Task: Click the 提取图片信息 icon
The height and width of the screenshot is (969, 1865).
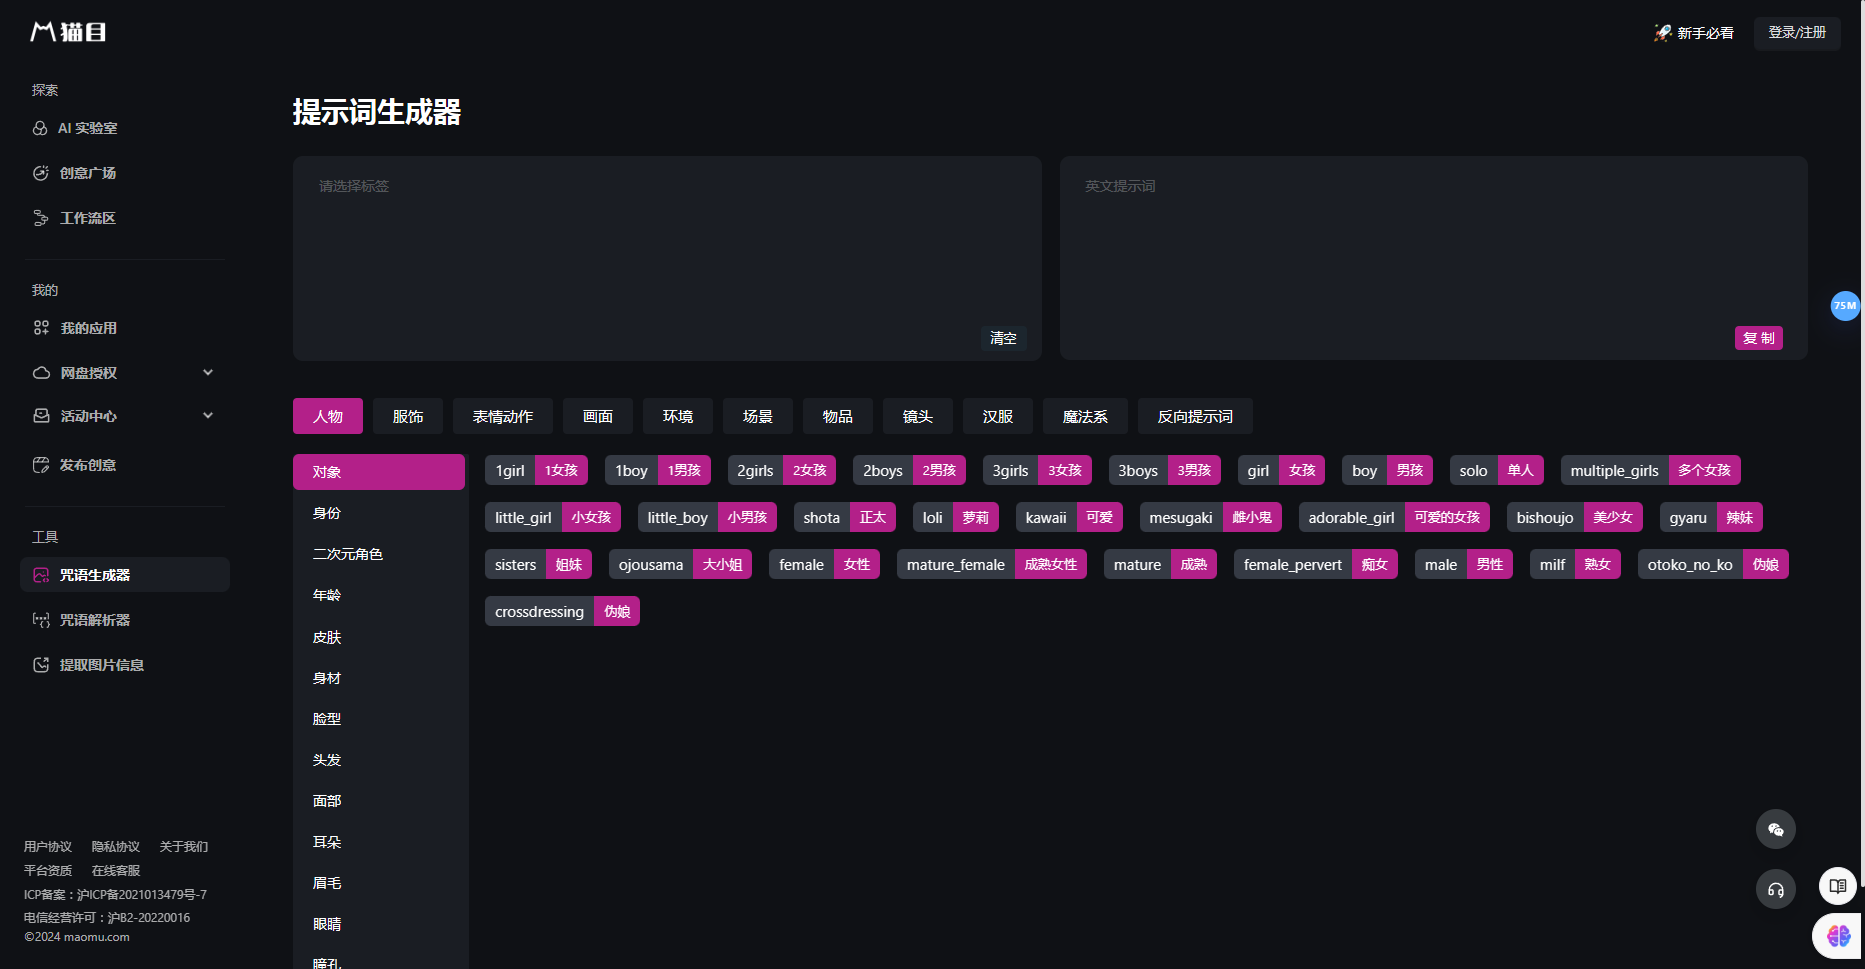Action: click(x=41, y=665)
